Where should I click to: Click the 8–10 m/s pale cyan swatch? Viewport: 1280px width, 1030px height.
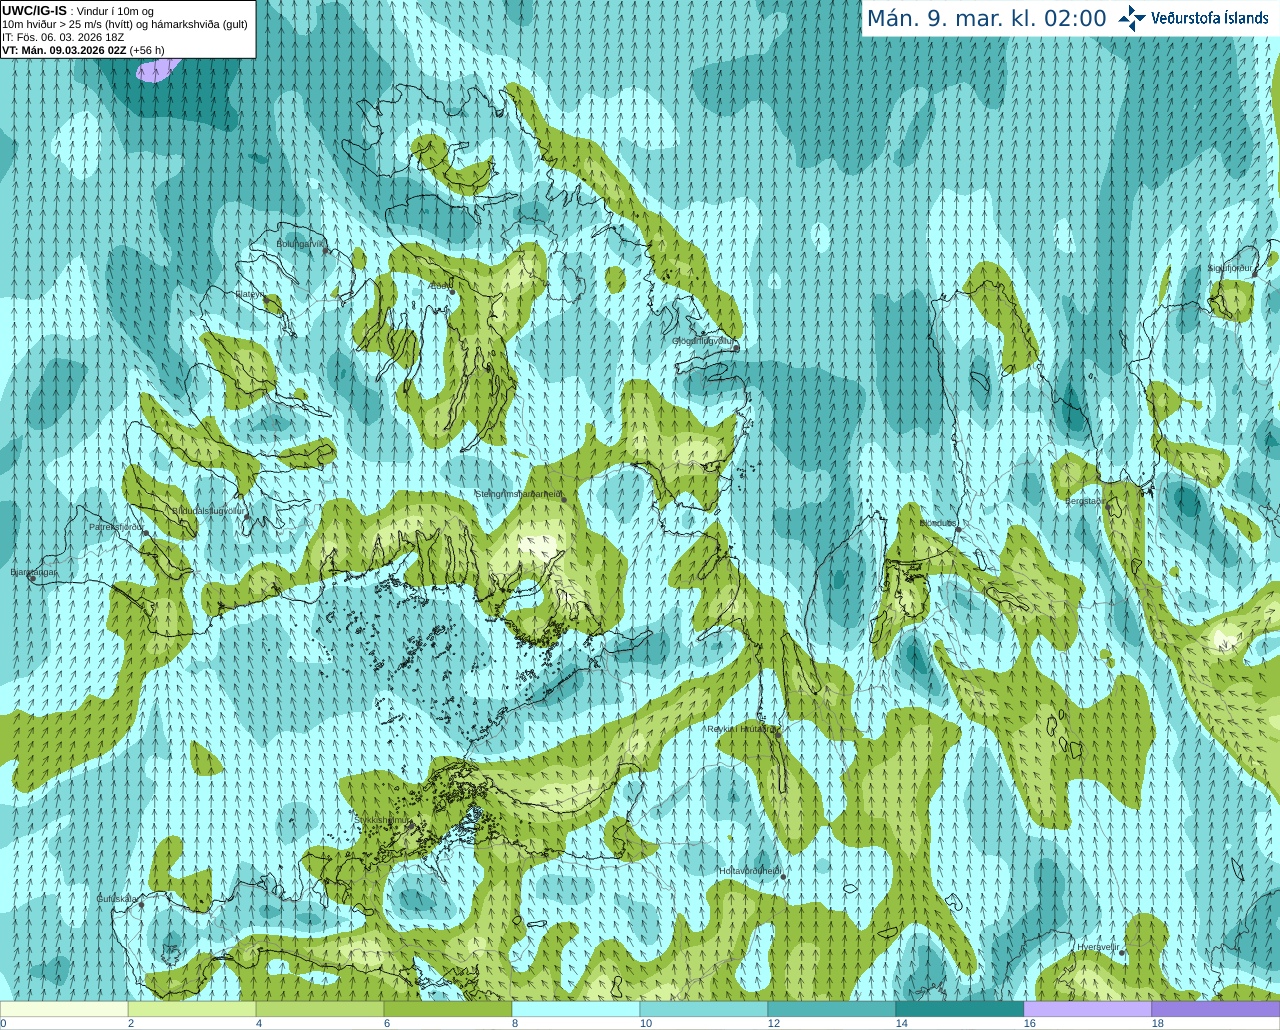coord(576,1009)
